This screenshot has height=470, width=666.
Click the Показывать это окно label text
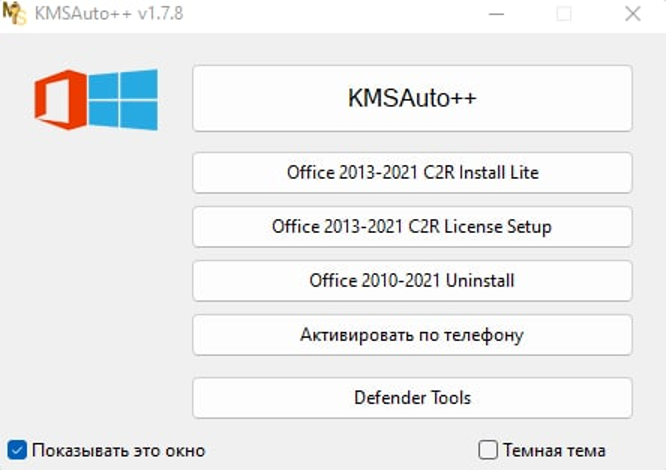click(118, 450)
